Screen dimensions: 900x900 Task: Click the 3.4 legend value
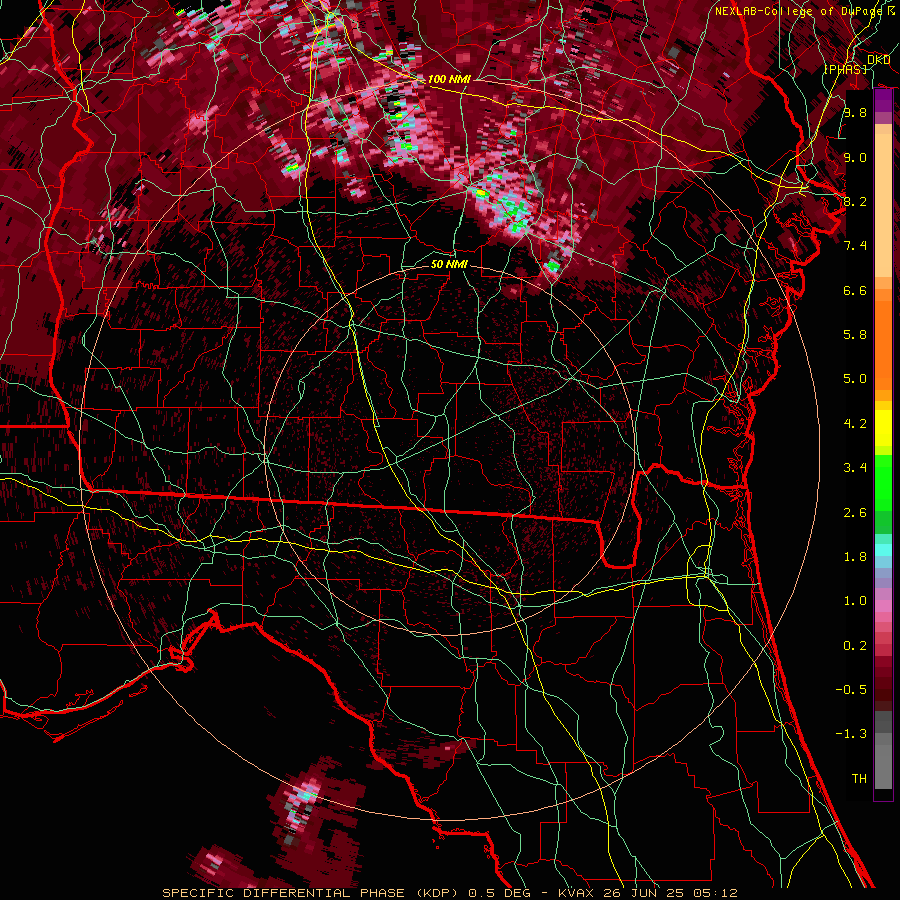pos(855,468)
